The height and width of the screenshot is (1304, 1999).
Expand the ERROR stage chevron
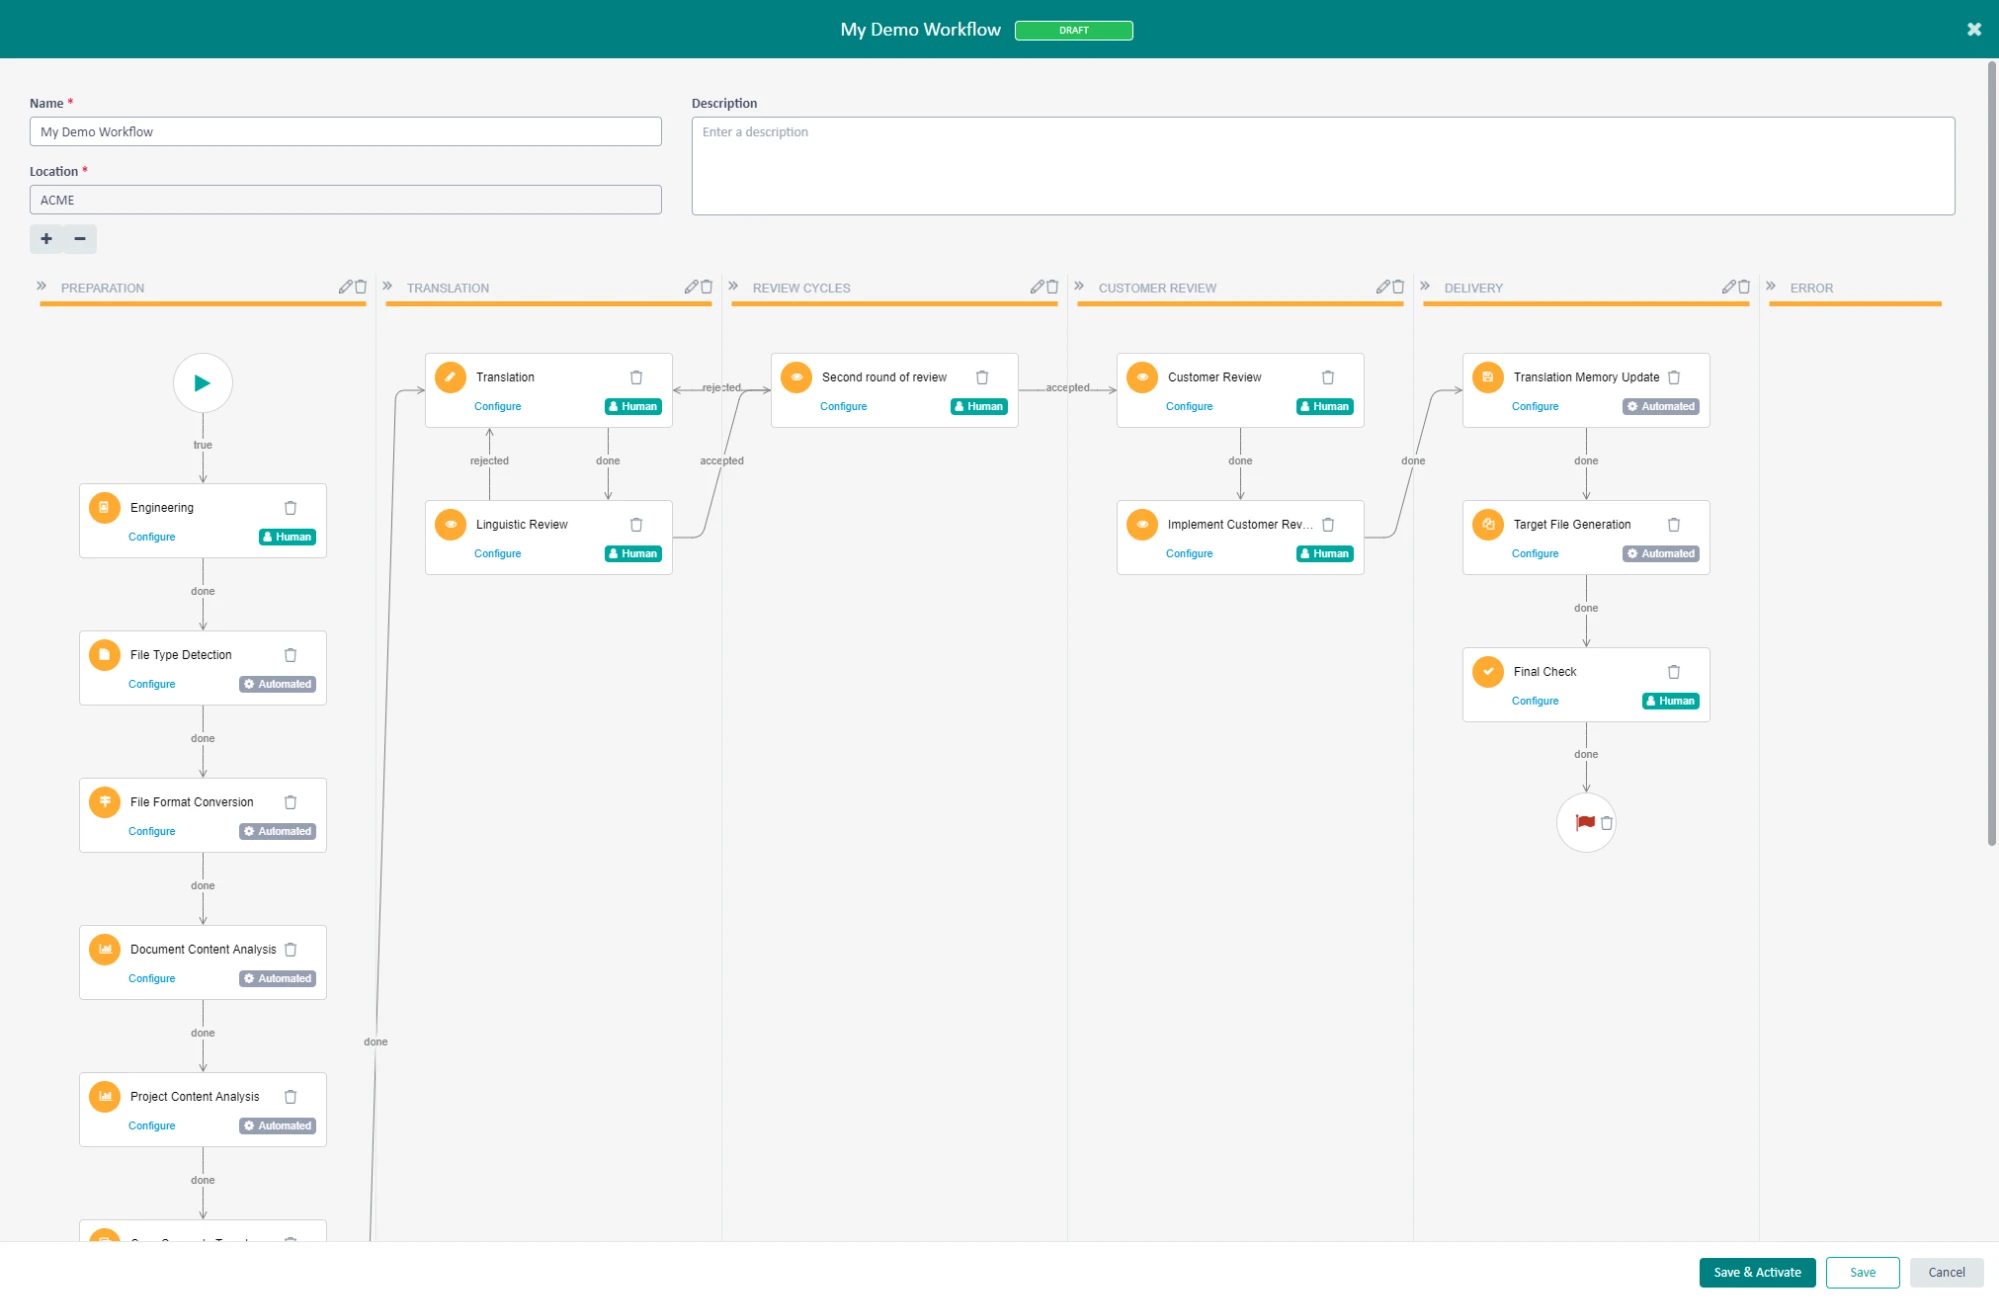1771,287
